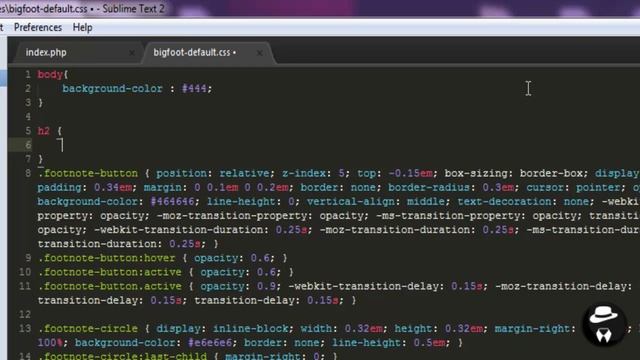This screenshot has height=360, width=640.
Task: Switch to the index.php tab
Action: [x=46, y=52]
